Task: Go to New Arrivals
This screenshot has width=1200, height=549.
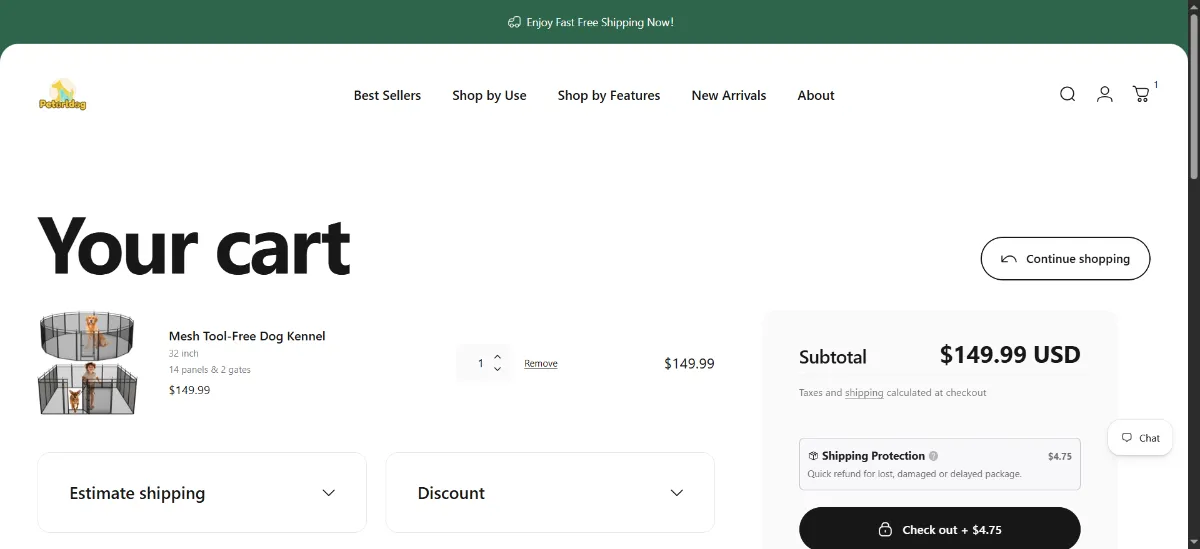Action: tap(729, 96)
